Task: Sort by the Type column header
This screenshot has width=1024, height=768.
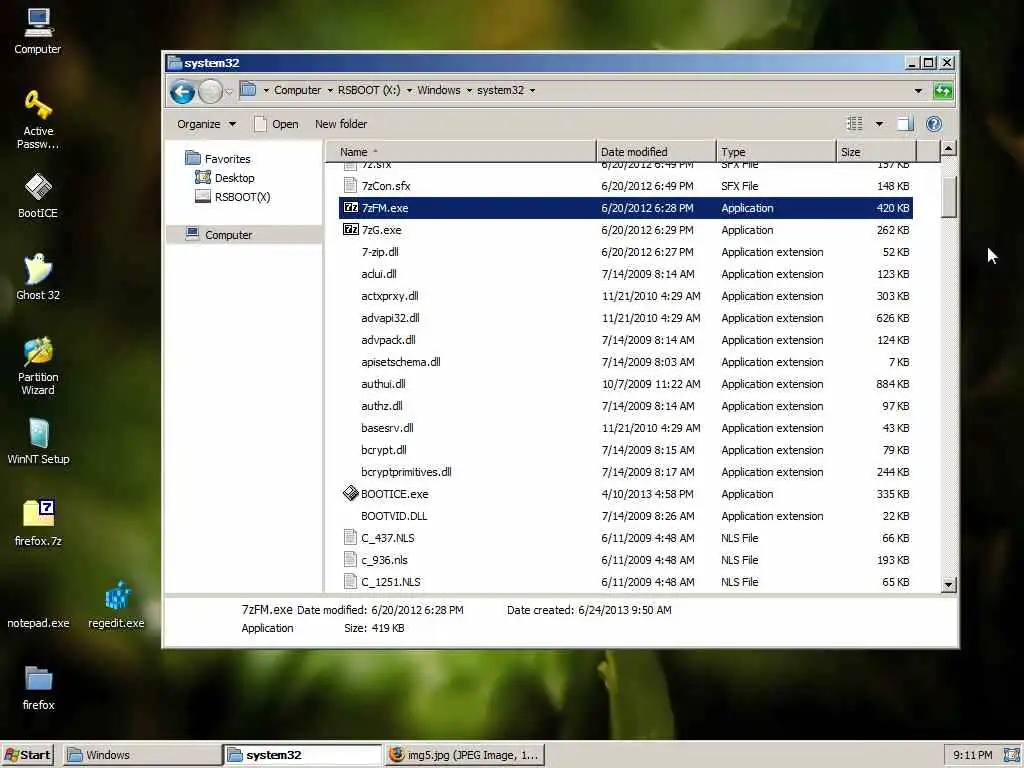Action: [x=776, y=152]
